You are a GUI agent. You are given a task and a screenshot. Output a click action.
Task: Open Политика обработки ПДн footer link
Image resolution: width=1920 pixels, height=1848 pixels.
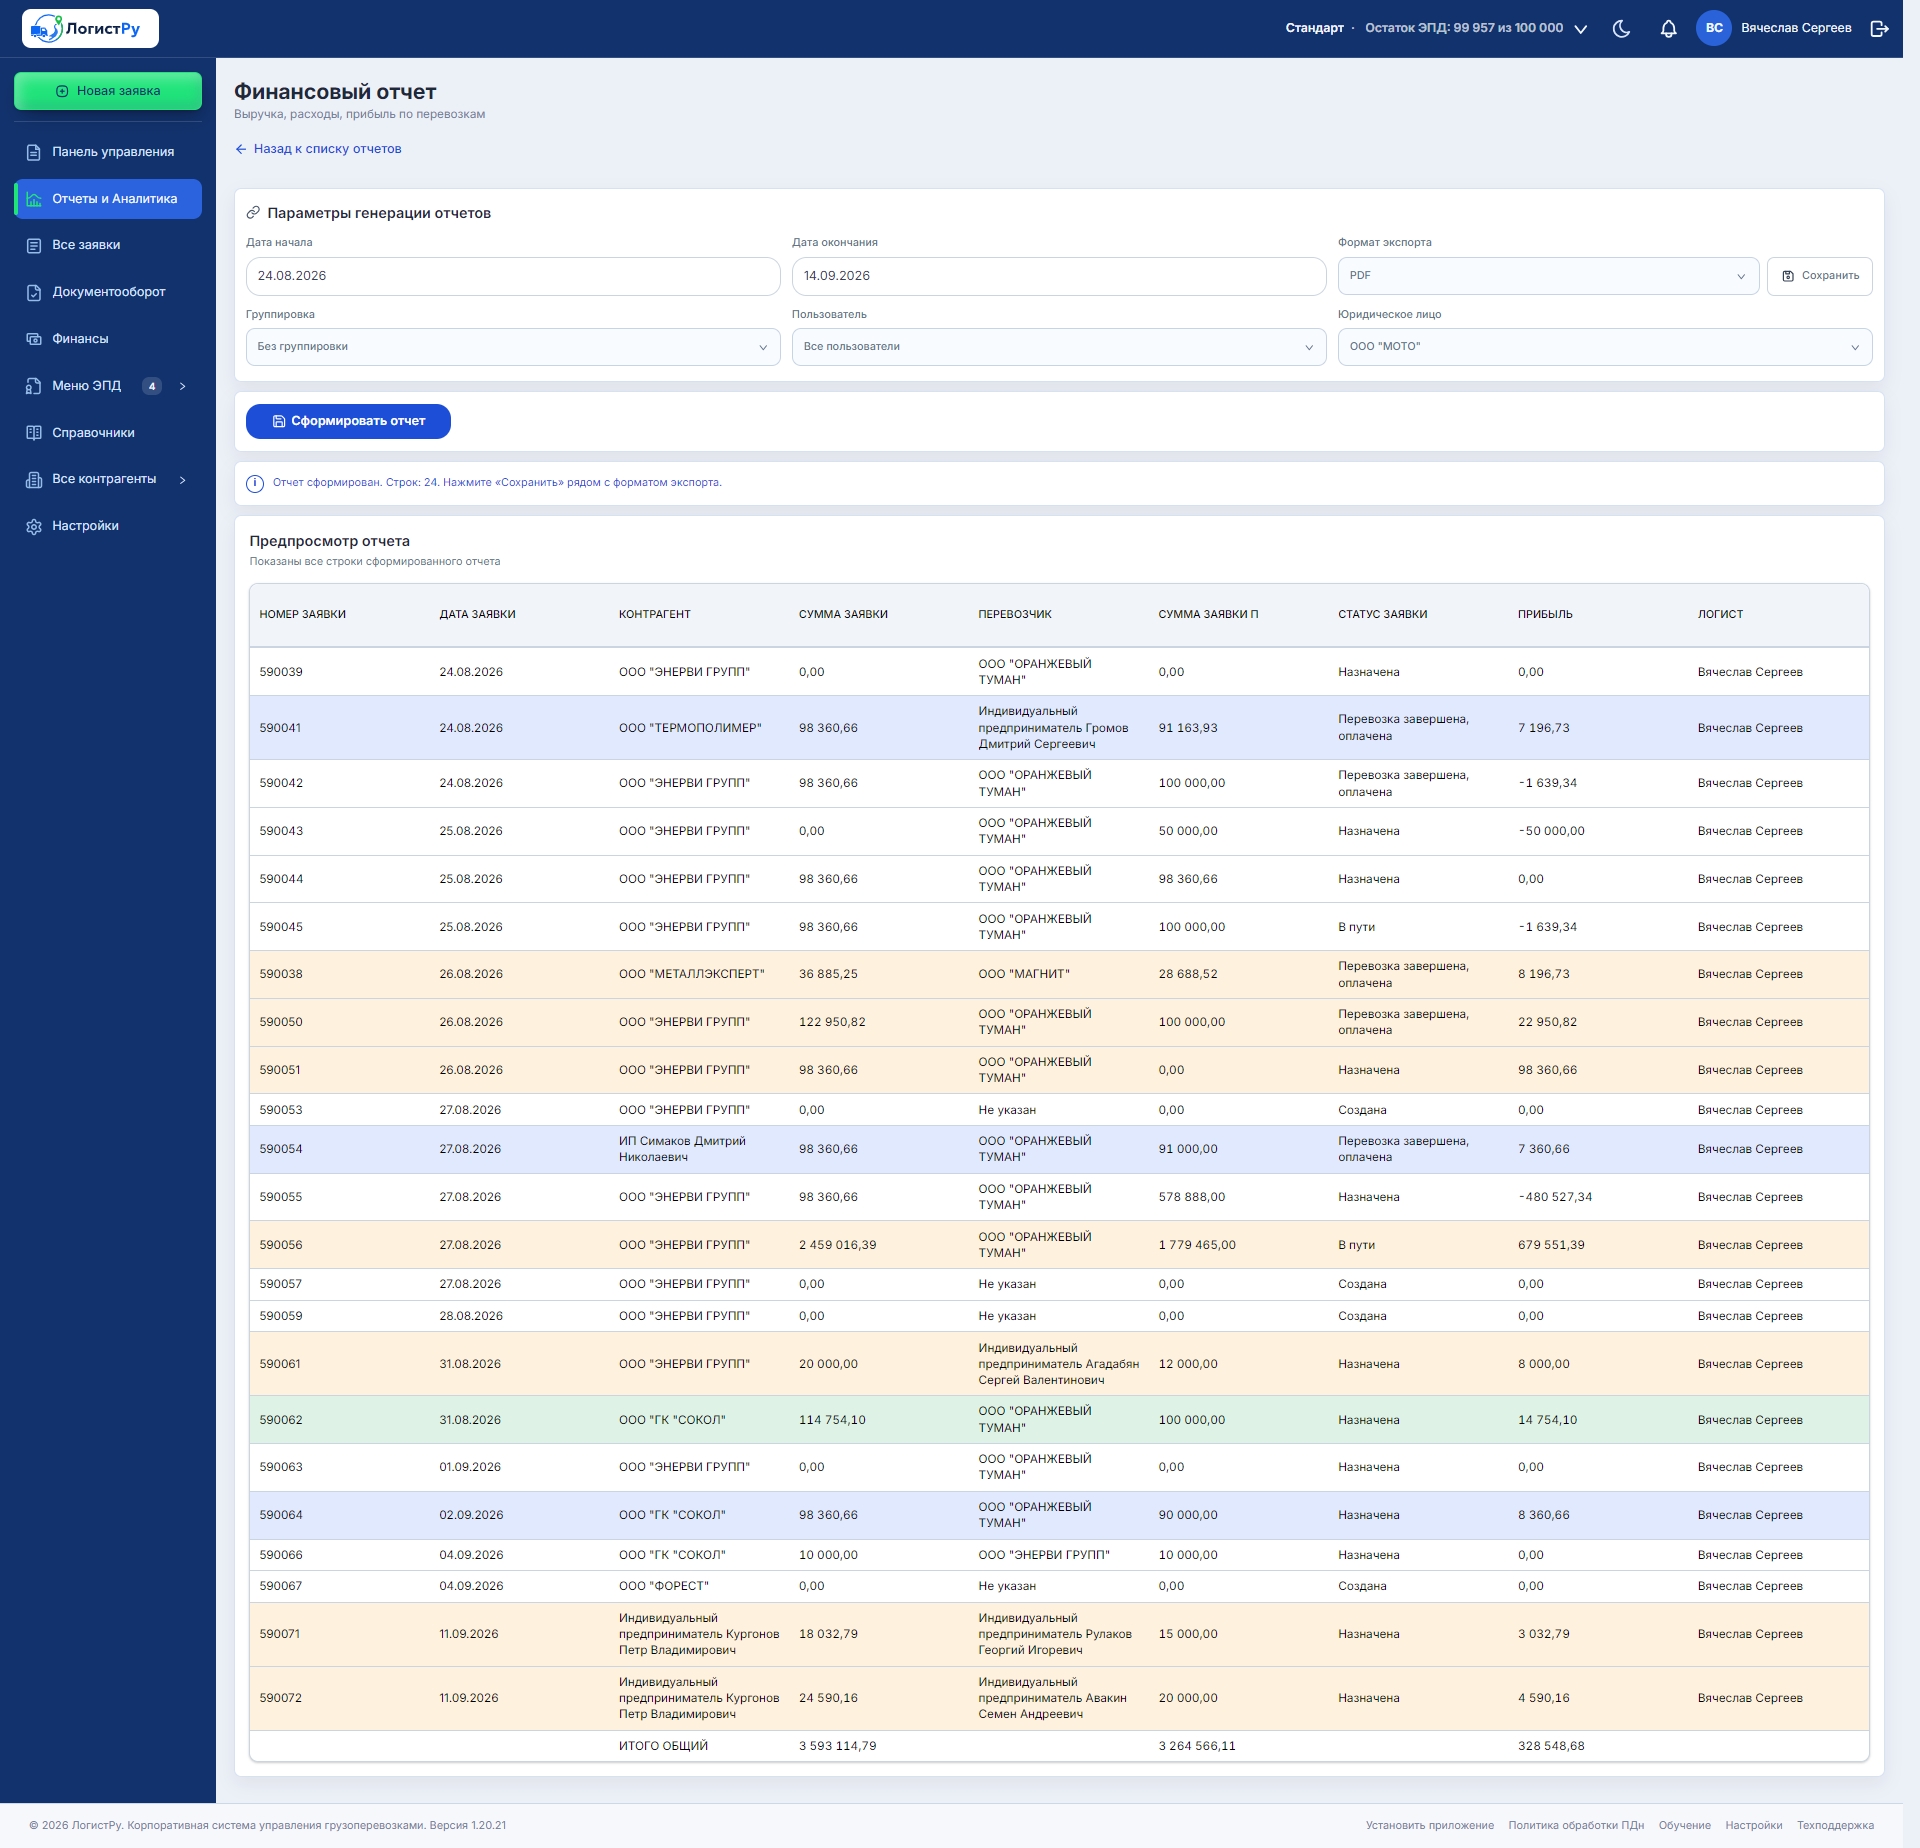[x=1576, y=1825]
